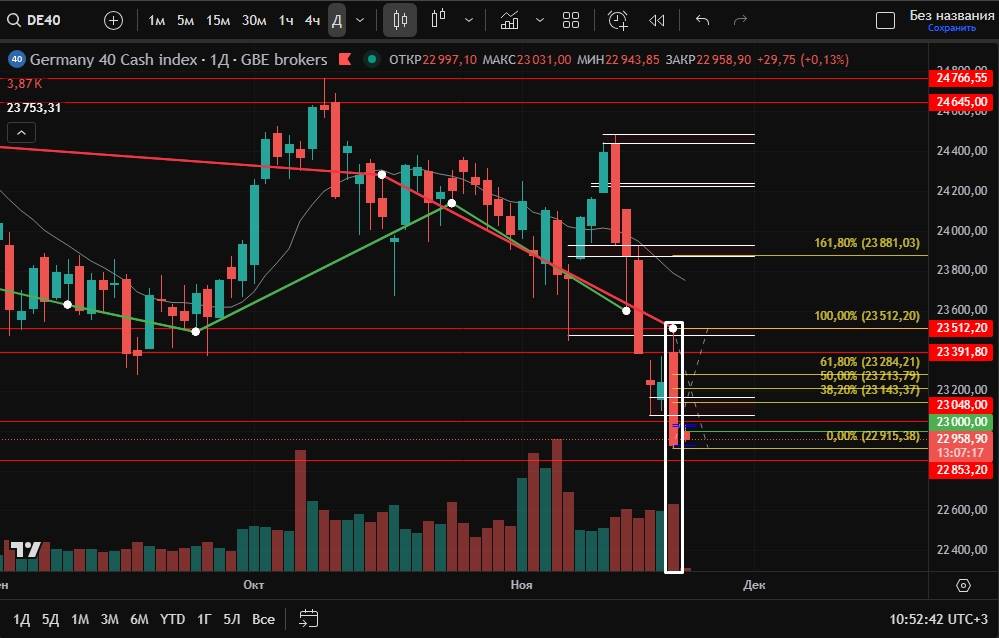This screenshot has height=638, width=999.
Task: Select the YTD date range
Action: point(172,619)
